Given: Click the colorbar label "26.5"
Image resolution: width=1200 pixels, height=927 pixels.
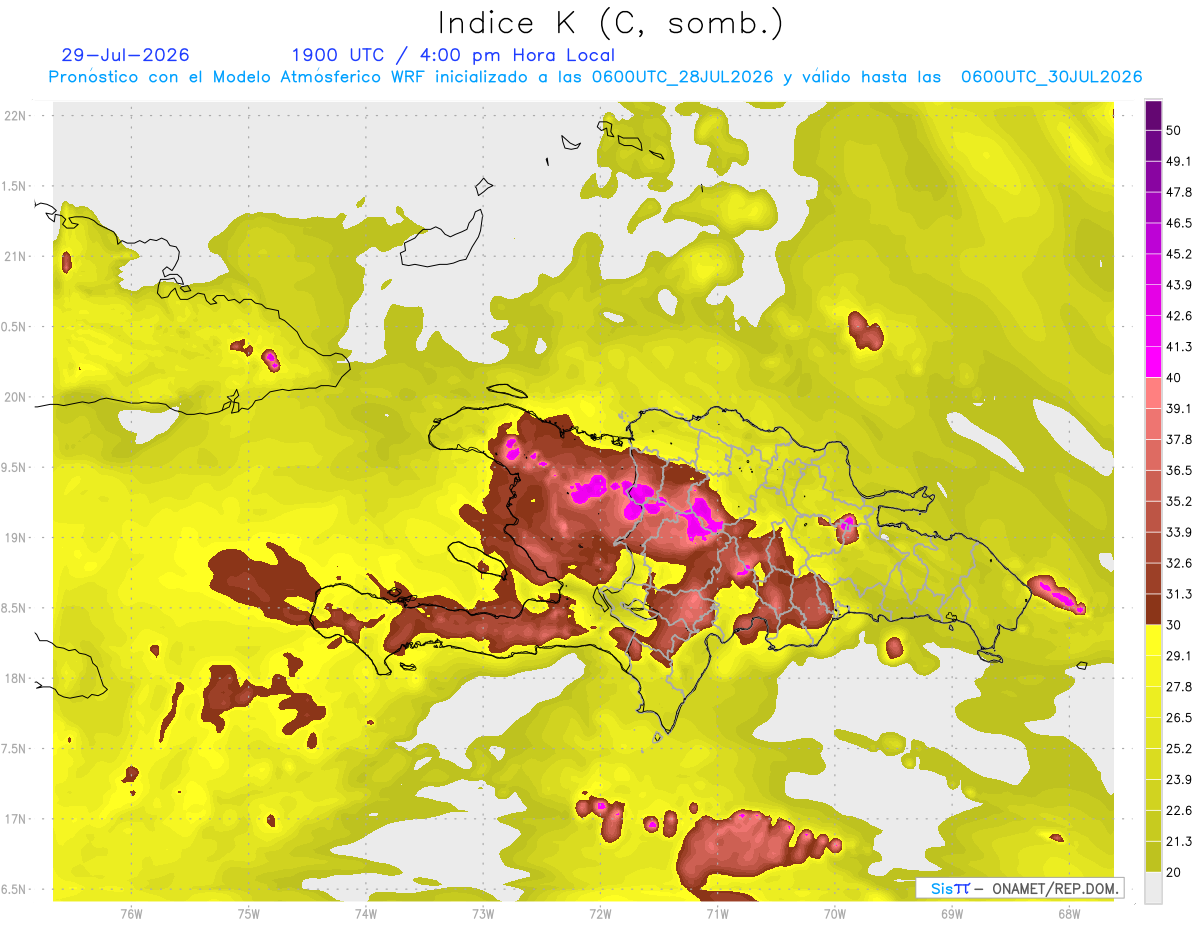Looking at the screenshot, I should (1179, 718).
